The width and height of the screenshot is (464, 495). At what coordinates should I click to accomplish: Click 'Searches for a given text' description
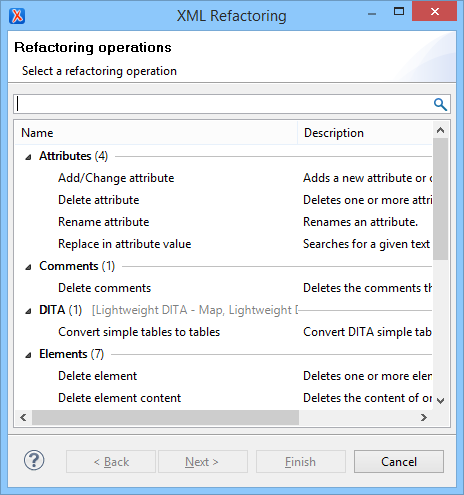[366, 244]
